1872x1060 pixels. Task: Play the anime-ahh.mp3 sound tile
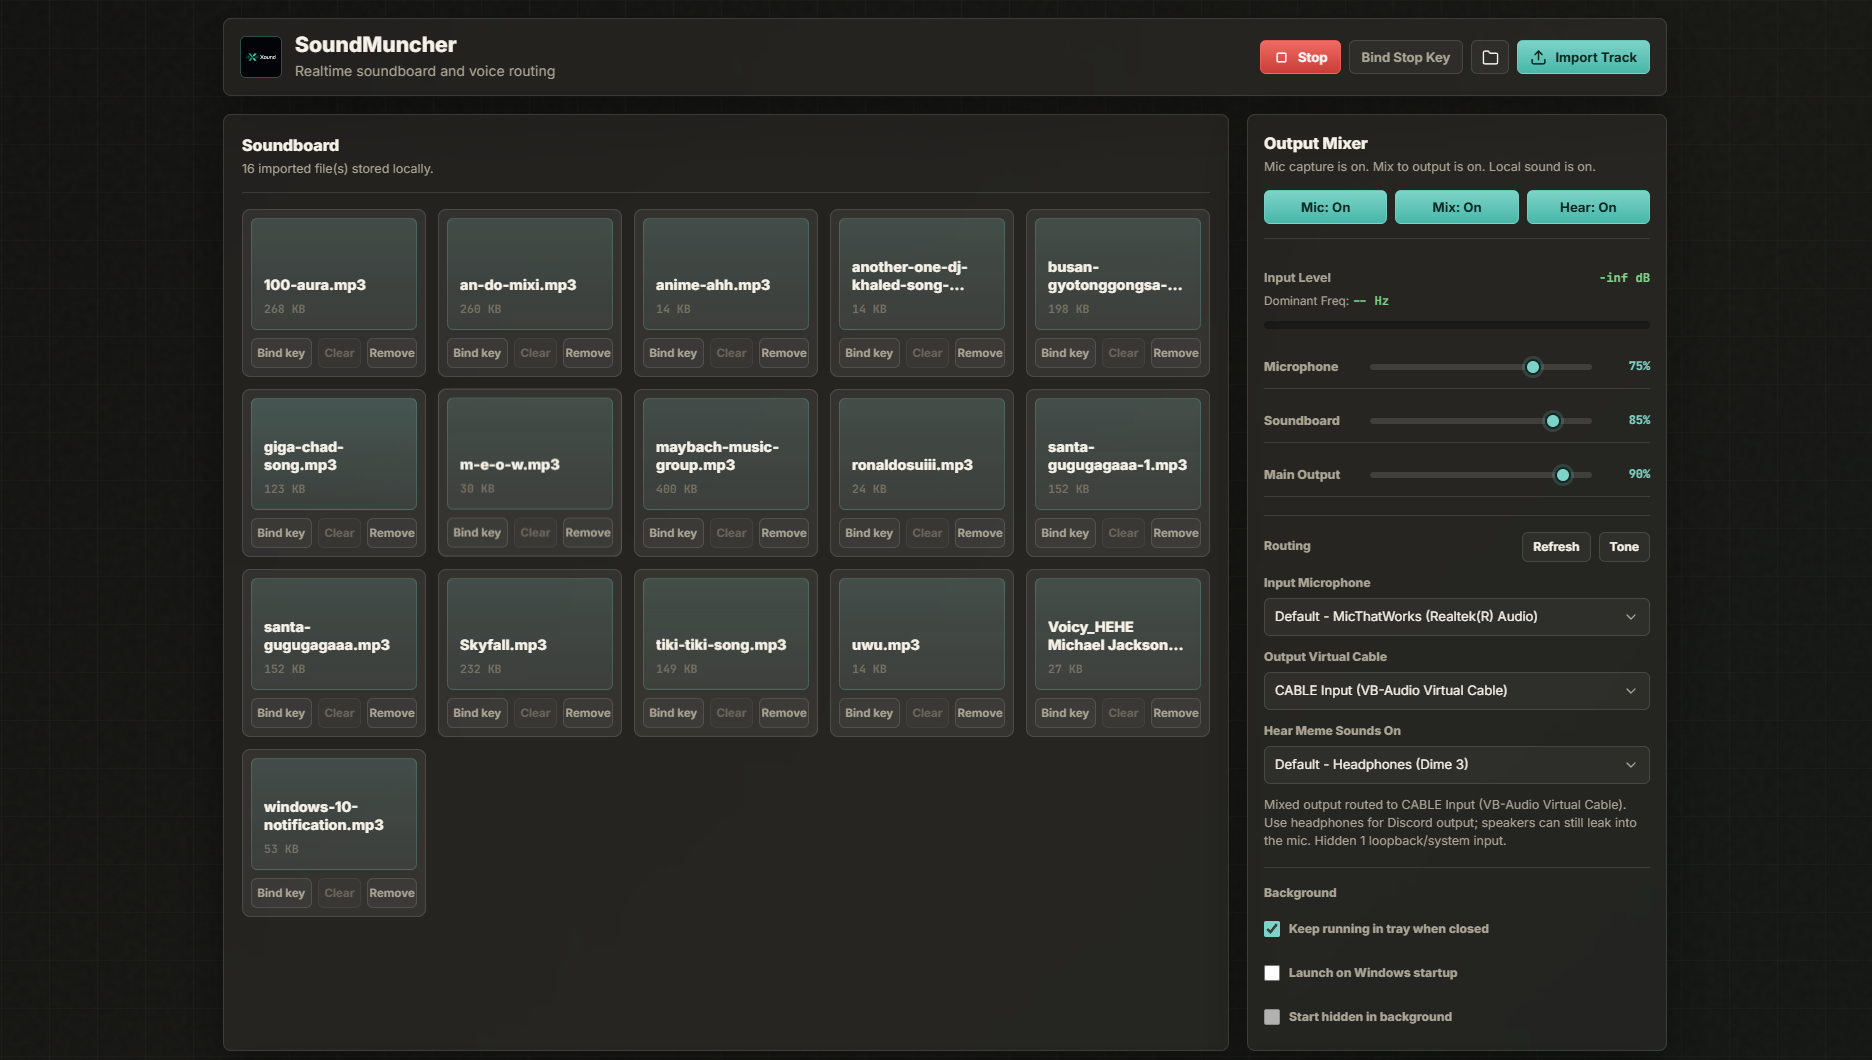coord(726,274)
